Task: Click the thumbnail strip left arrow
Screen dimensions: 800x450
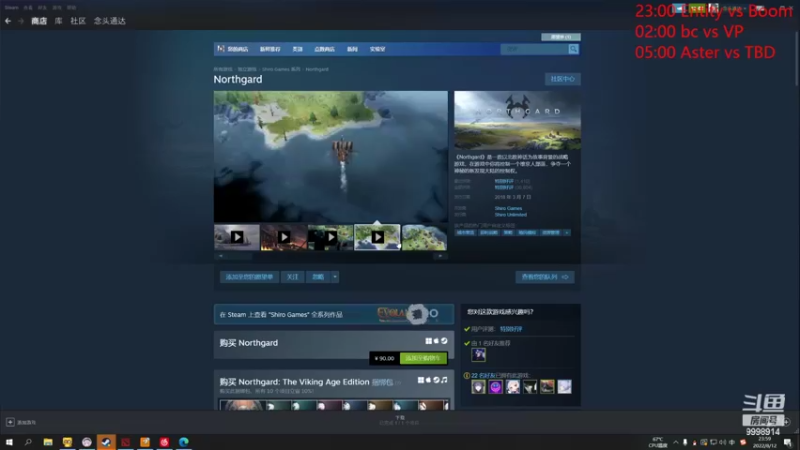Action: [220, 256]
